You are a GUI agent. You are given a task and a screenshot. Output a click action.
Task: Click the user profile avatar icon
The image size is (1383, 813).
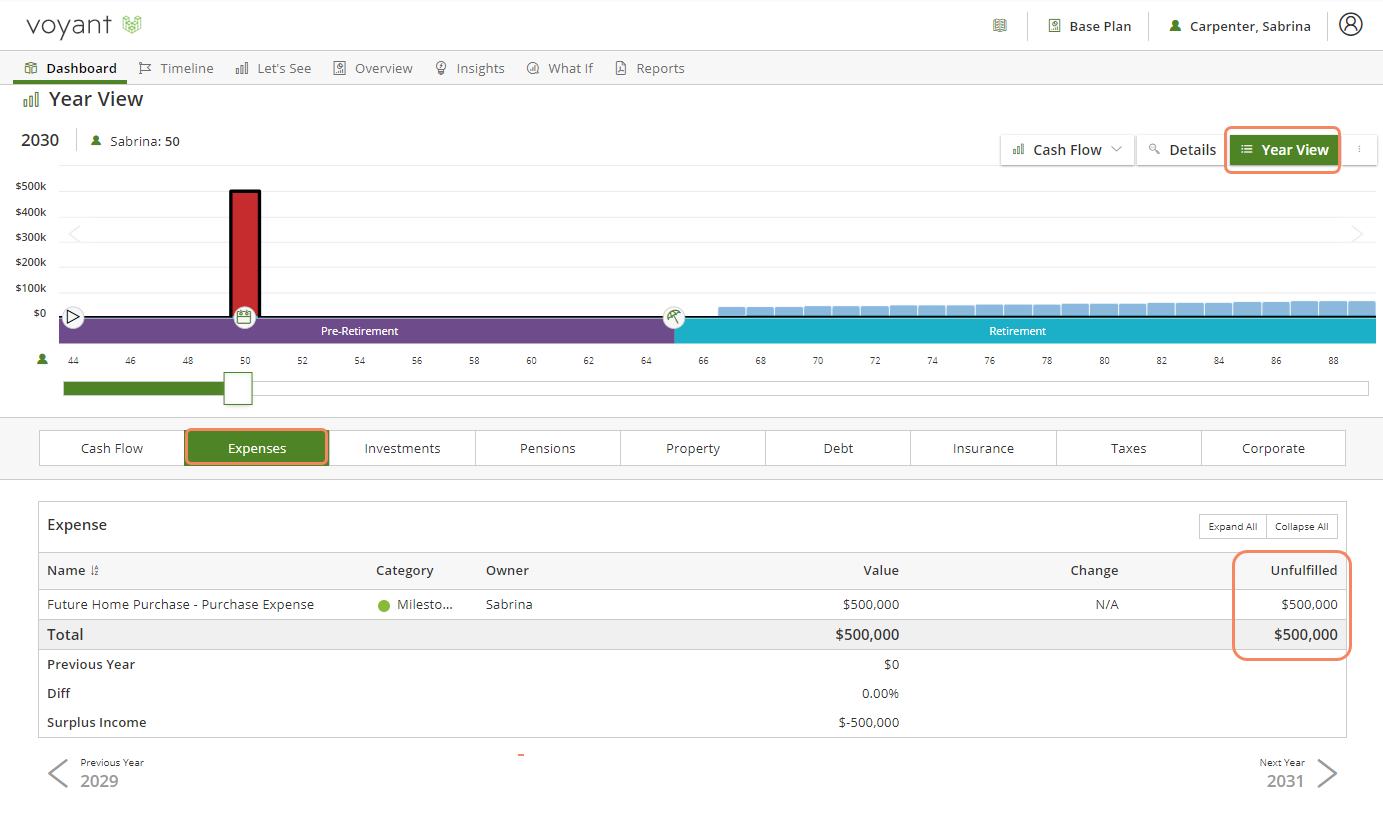click(x=1350, y=25)
